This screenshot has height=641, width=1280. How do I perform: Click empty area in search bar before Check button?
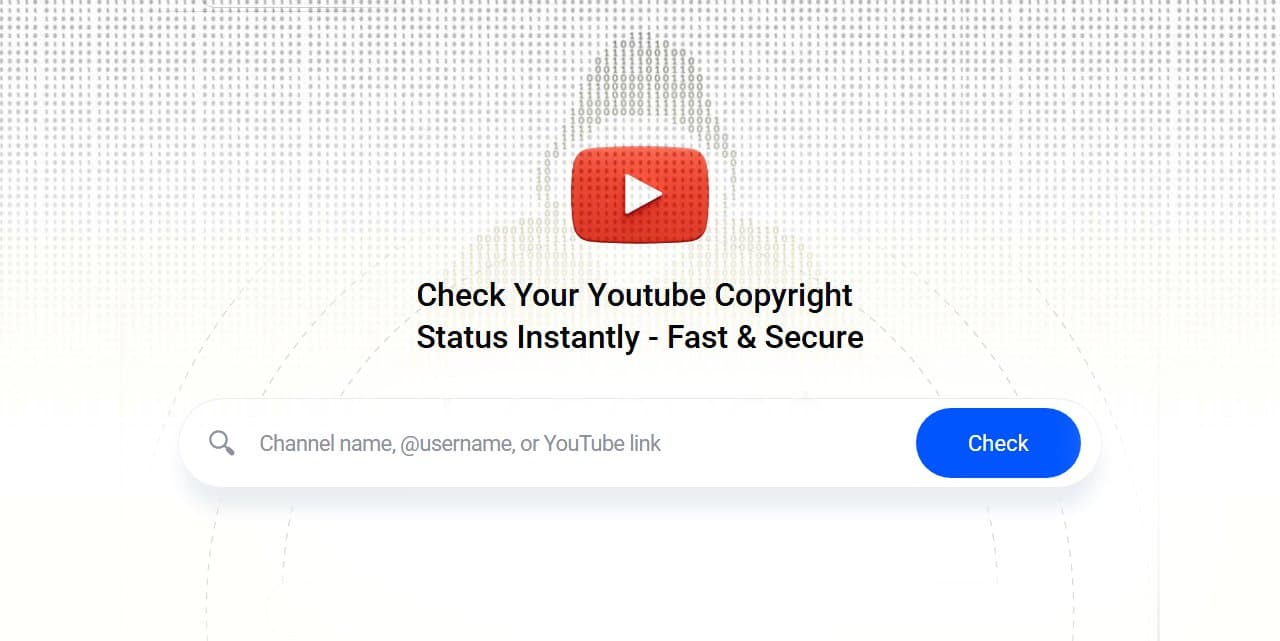click(790, 443)
